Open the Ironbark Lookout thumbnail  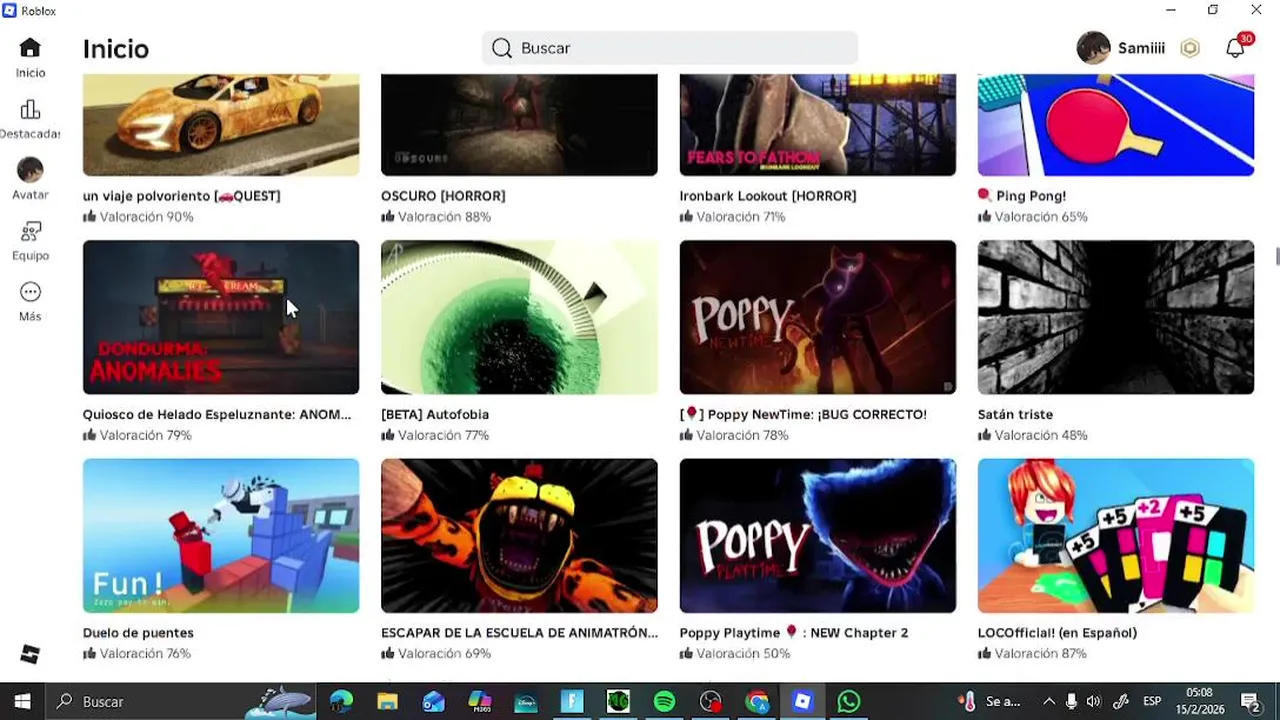pyautogui.click(x=817, y=125)
